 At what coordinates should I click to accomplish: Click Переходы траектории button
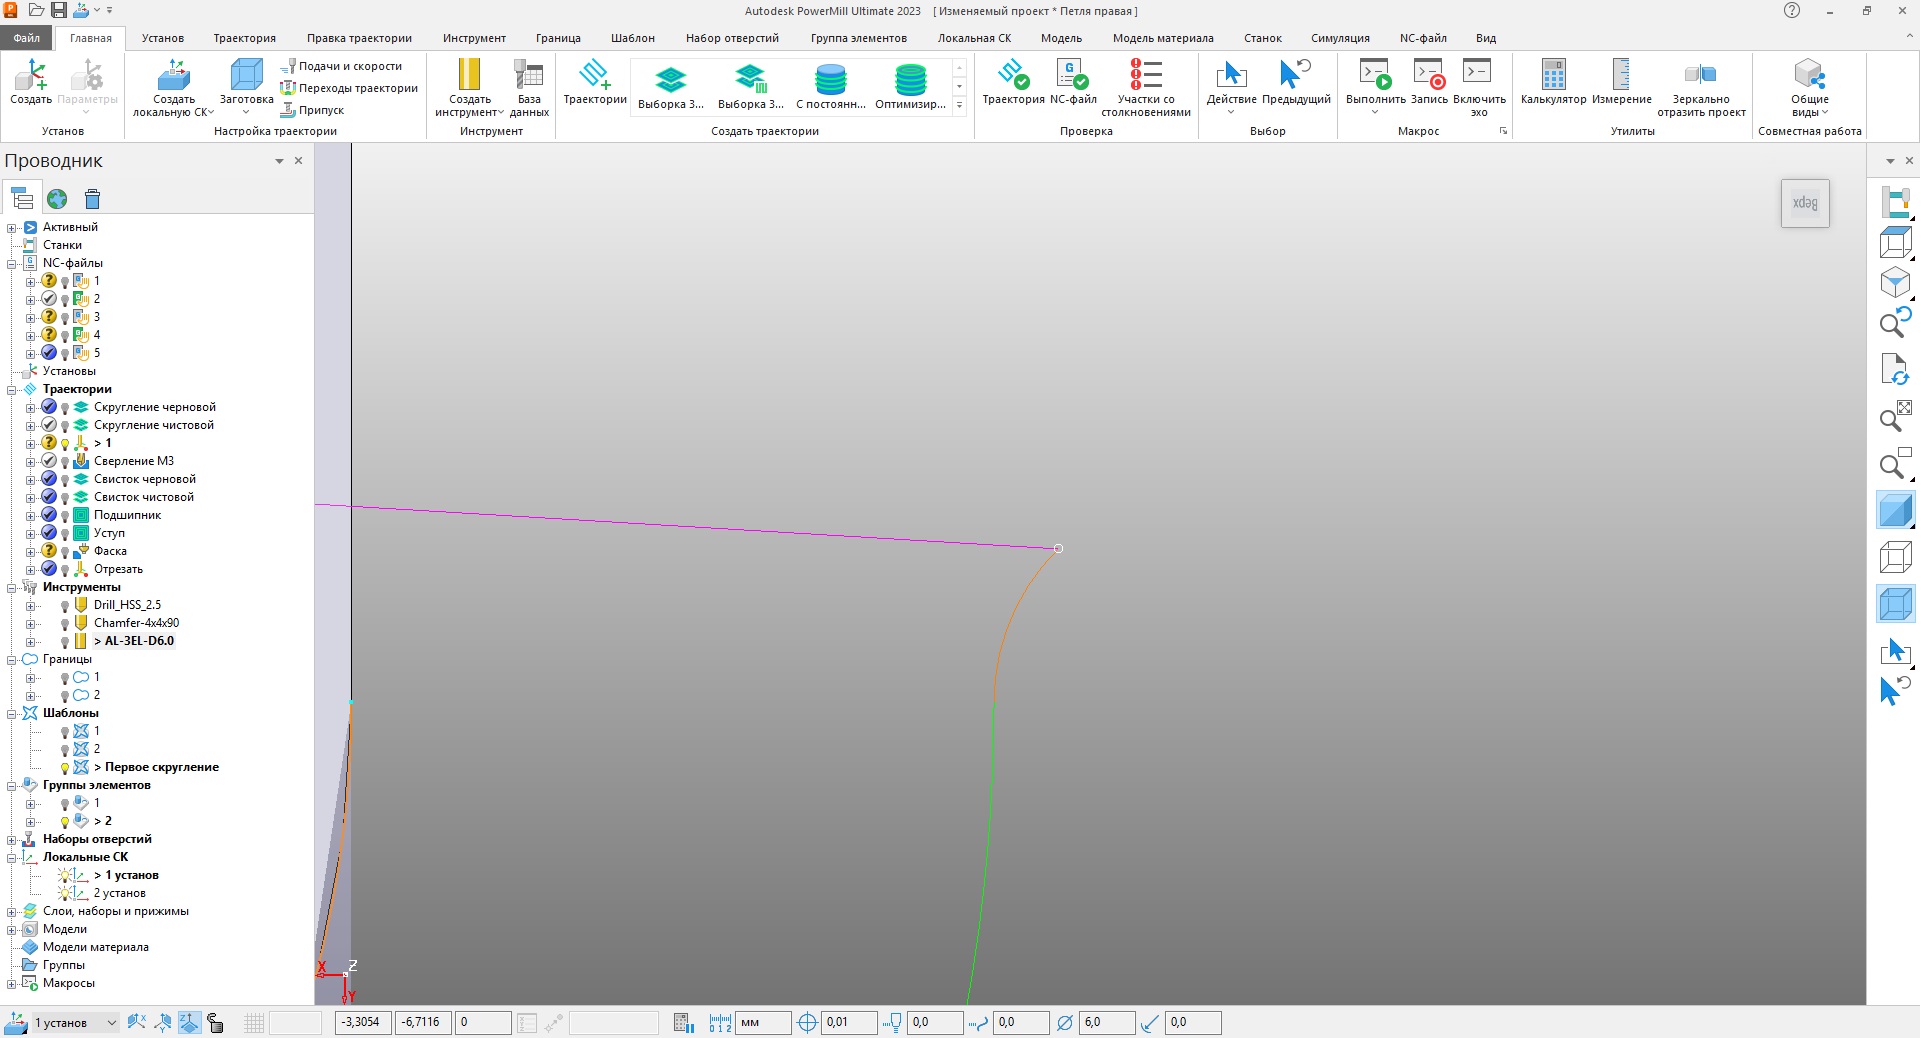click(349, 88)
